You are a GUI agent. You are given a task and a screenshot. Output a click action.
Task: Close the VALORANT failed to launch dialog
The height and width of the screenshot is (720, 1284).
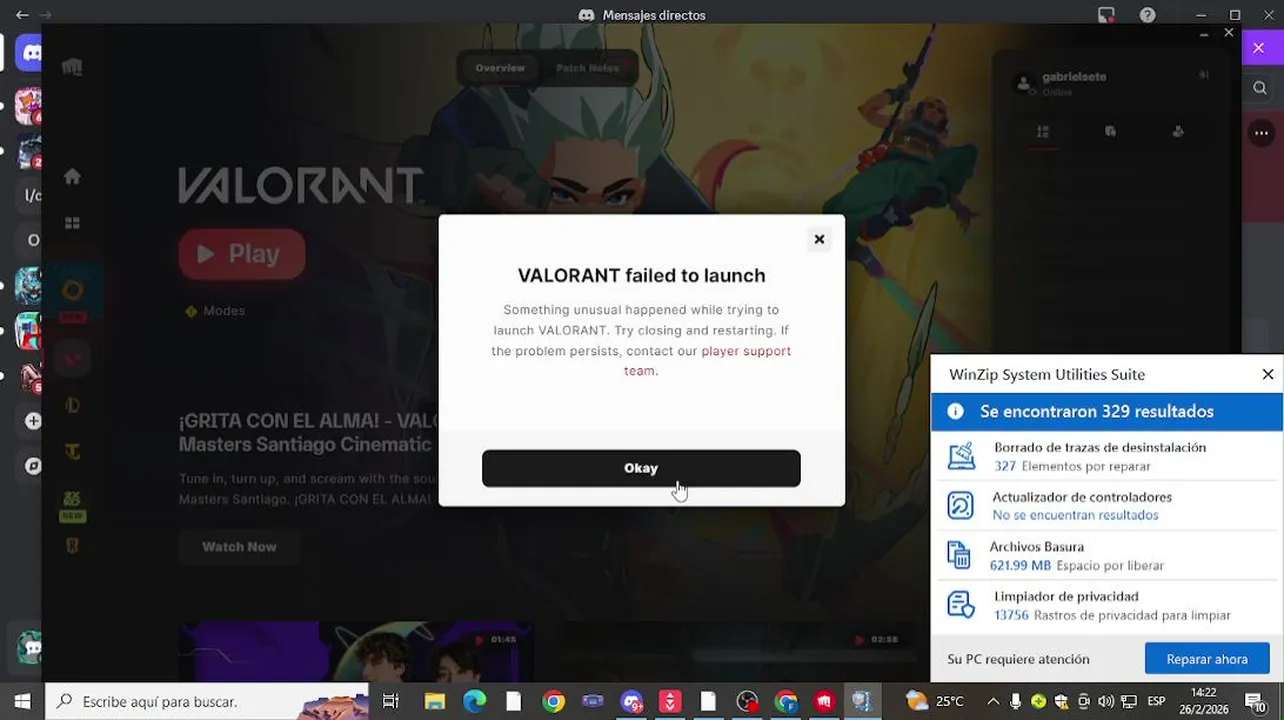point(819,239)
